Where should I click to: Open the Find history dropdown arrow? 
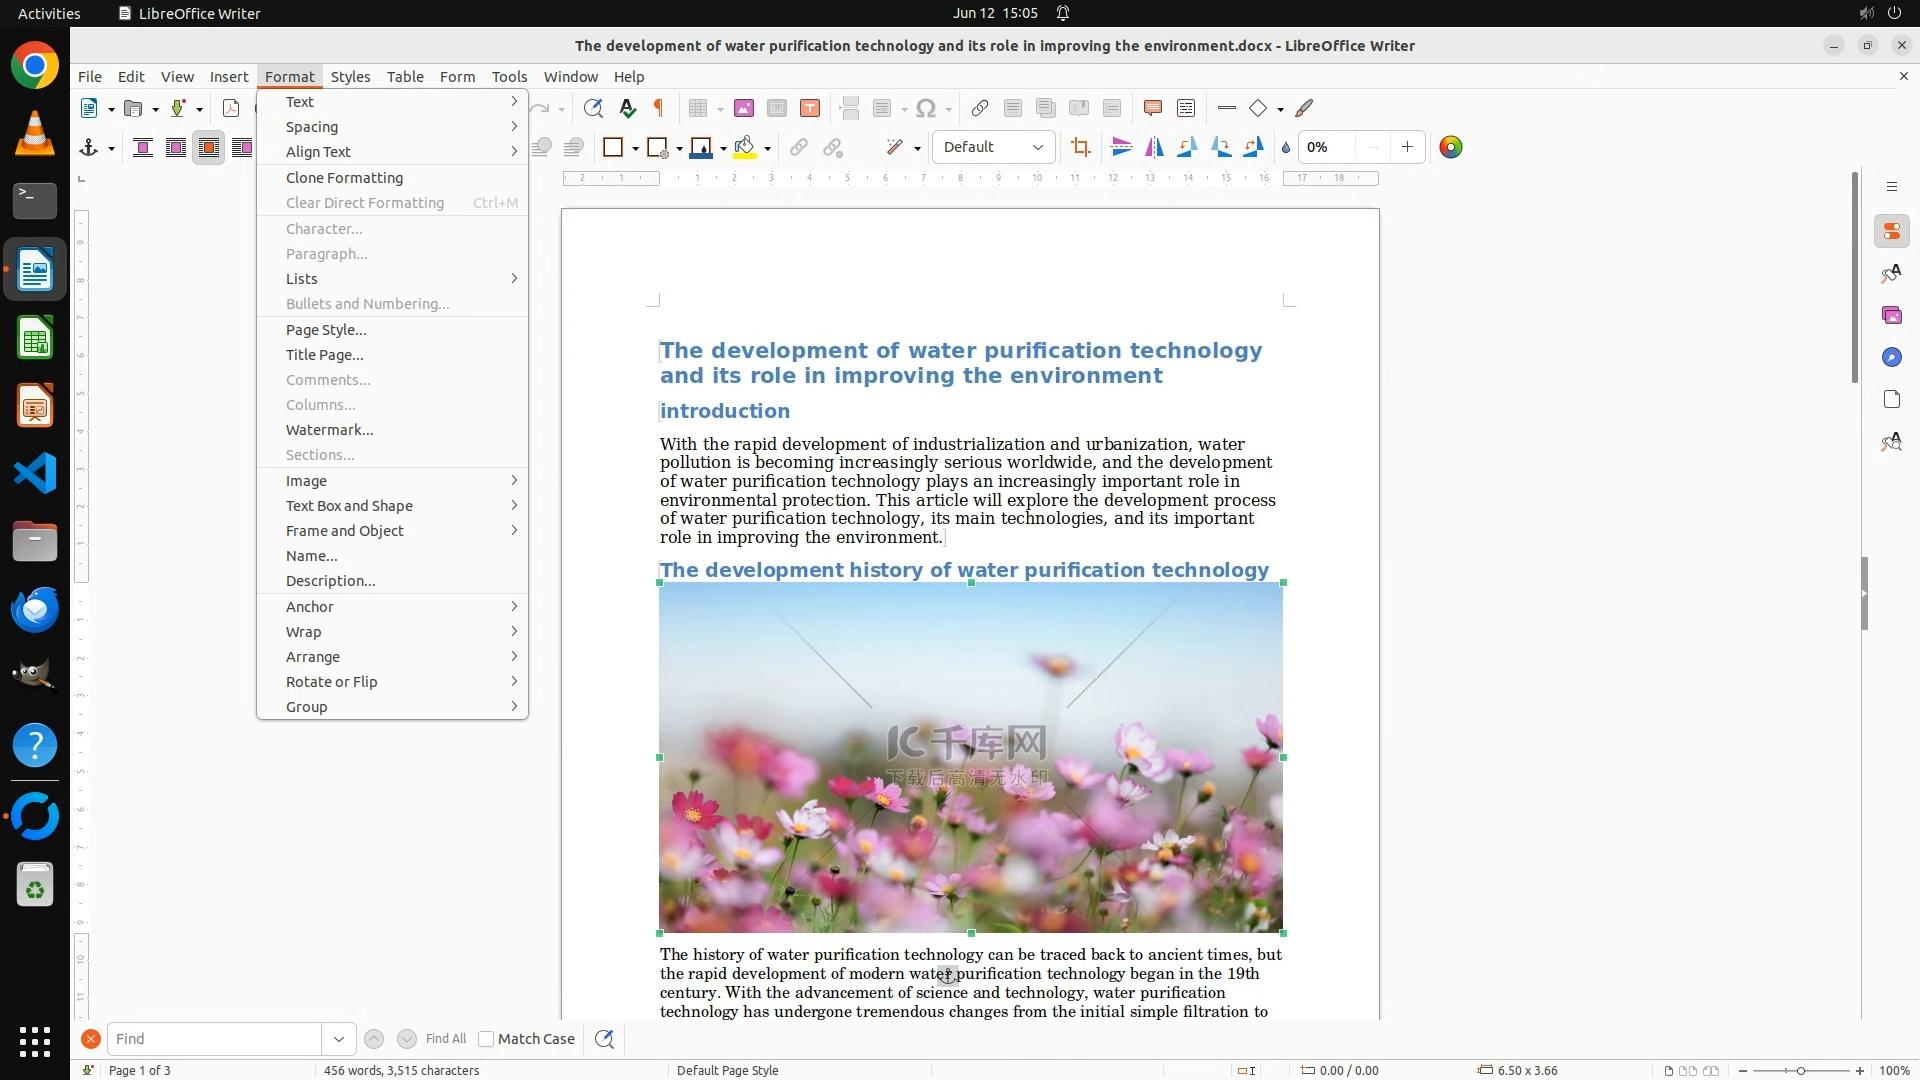tap(338, 1039)
